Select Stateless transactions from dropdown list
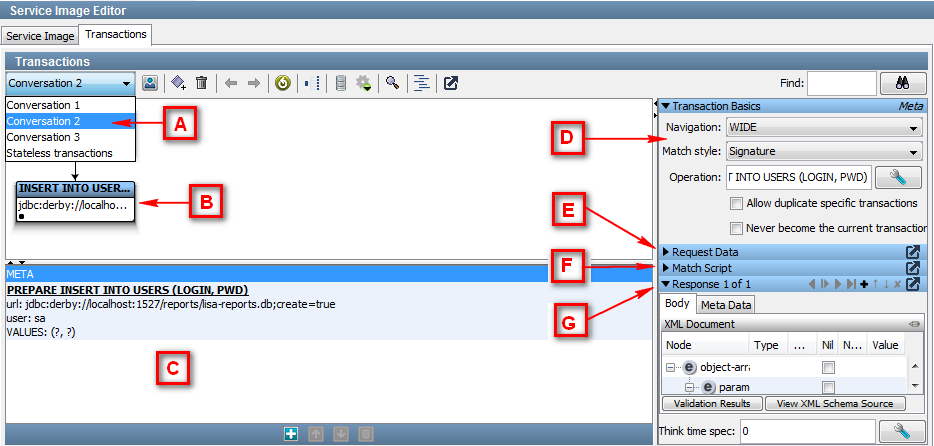The height and width of the screenshot is (446, 934). click(70, 153)
